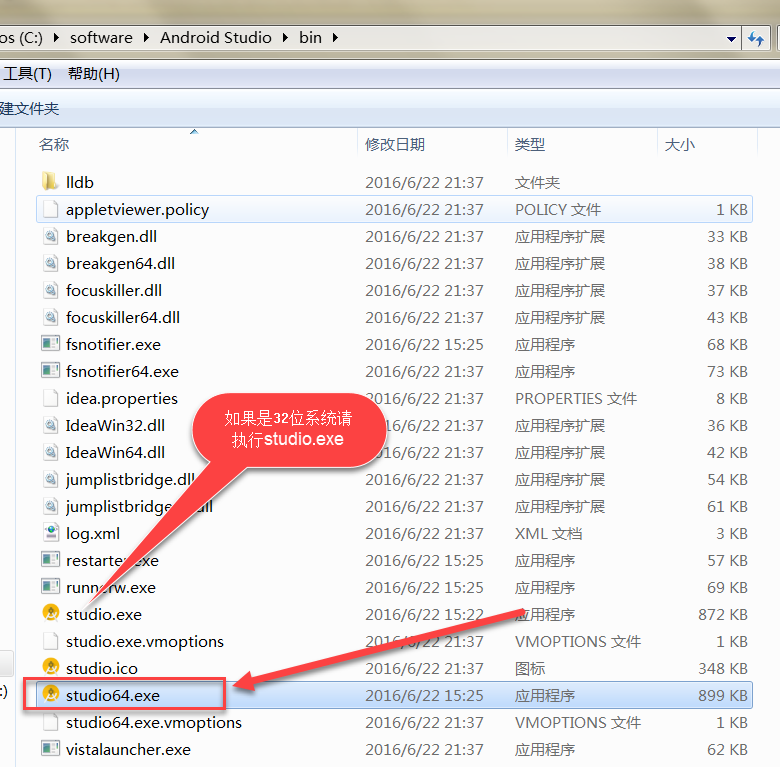Click the focuskiller.dll file icon
Screen dimensions: 780x767
(50, 290)
